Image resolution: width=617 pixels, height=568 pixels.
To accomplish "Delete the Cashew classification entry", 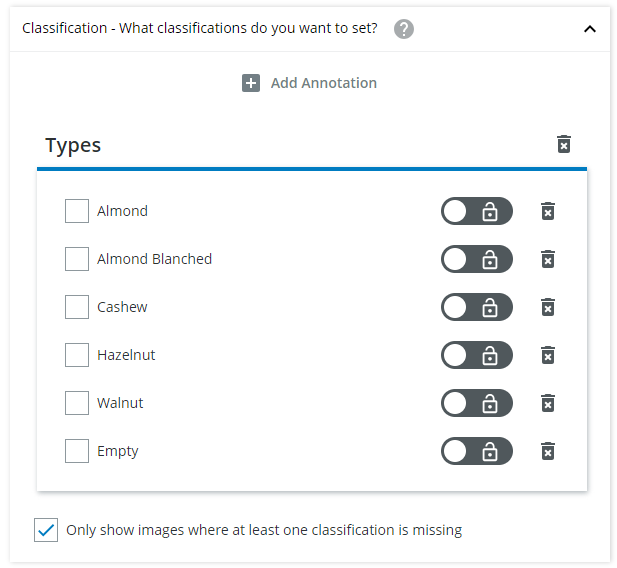I will point(548,307).
